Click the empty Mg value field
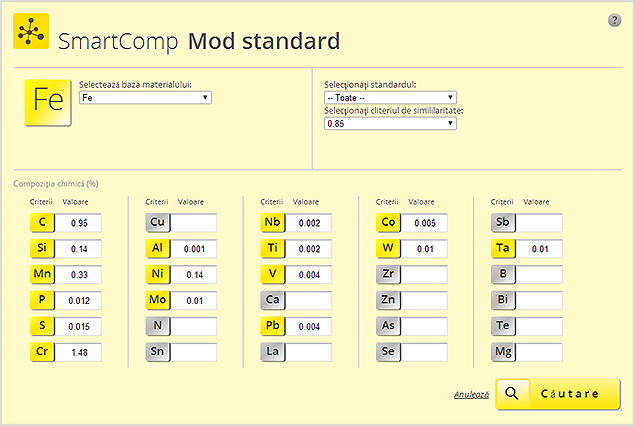Image resolution: width=635 pixels, height=426 pixels. click(539, 352)
